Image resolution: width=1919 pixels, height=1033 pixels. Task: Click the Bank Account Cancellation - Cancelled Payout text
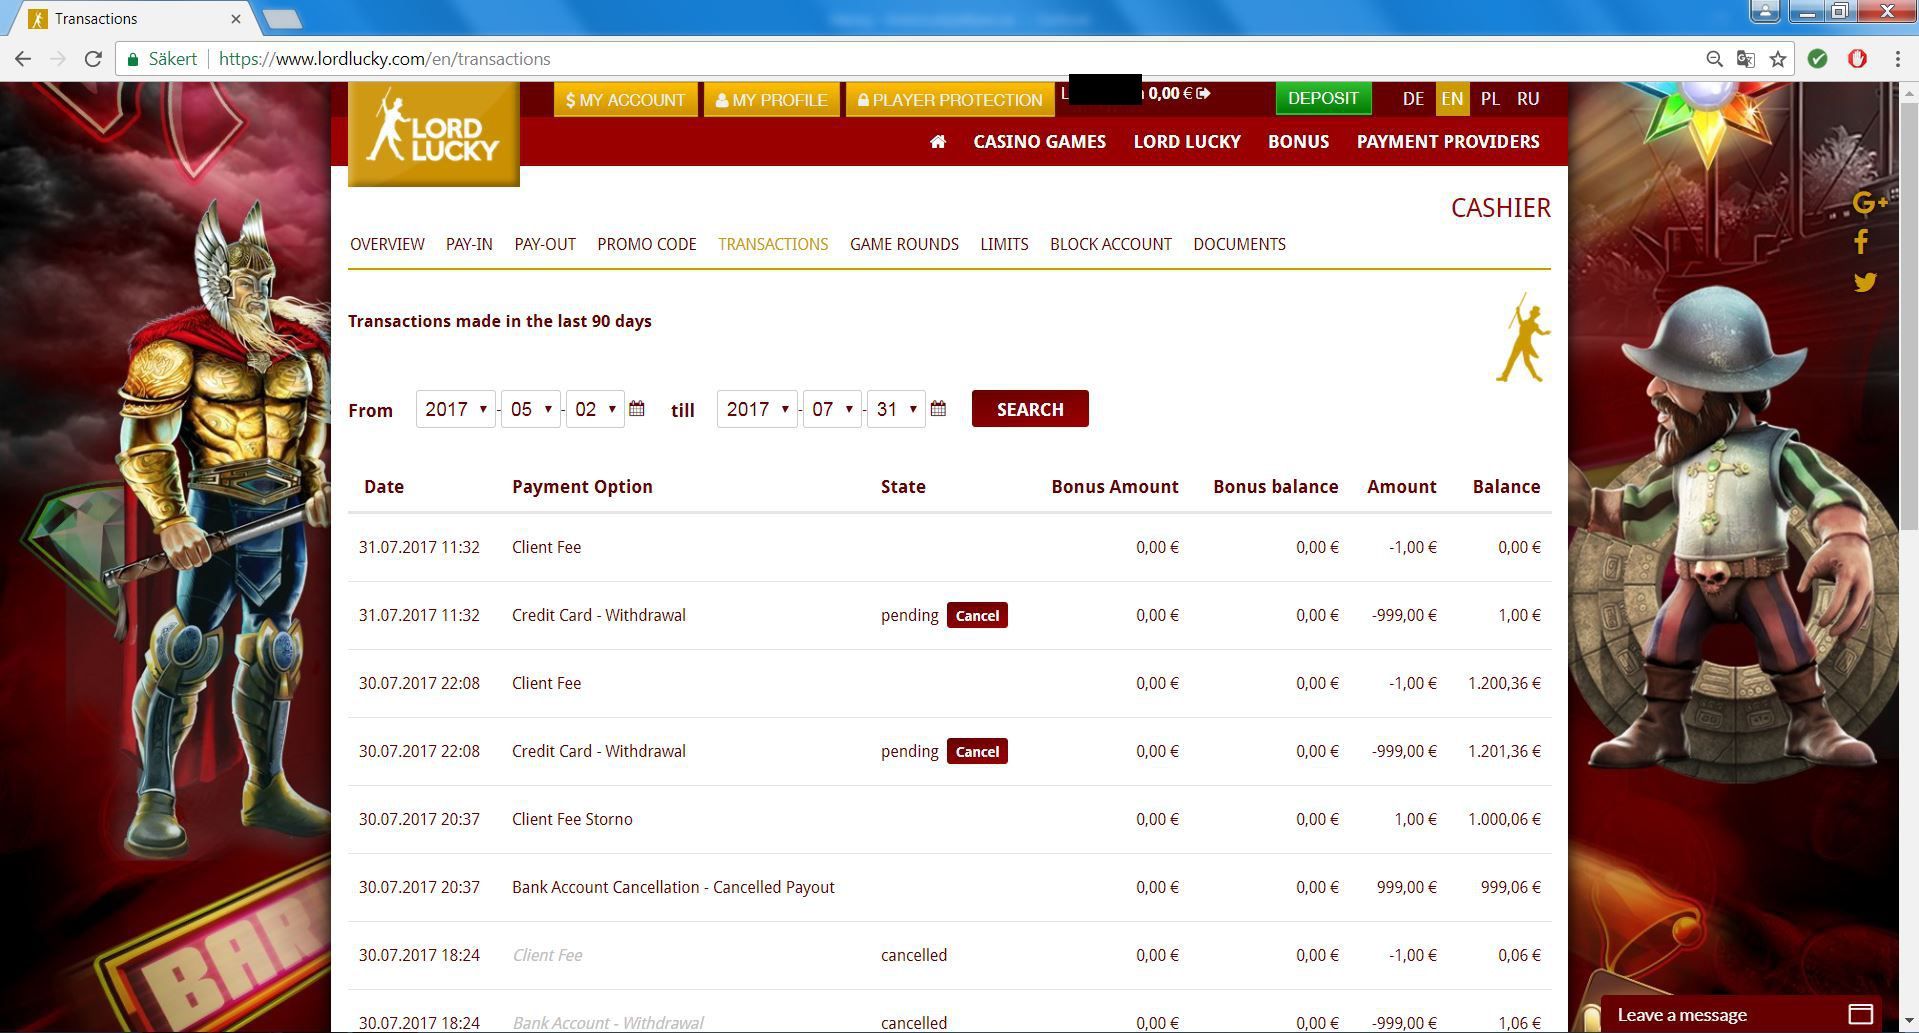pos(673,887)
